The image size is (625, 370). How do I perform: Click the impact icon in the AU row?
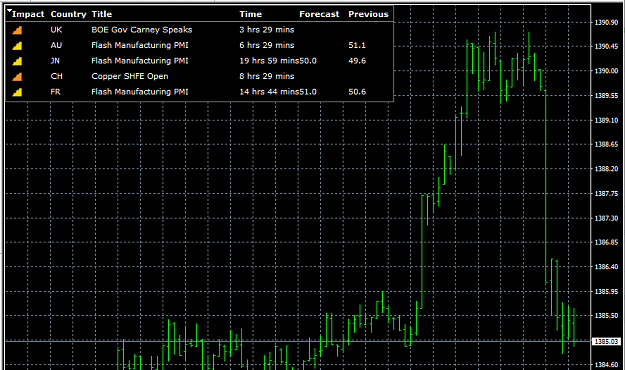pyautogui.click(x=17, y=45)
